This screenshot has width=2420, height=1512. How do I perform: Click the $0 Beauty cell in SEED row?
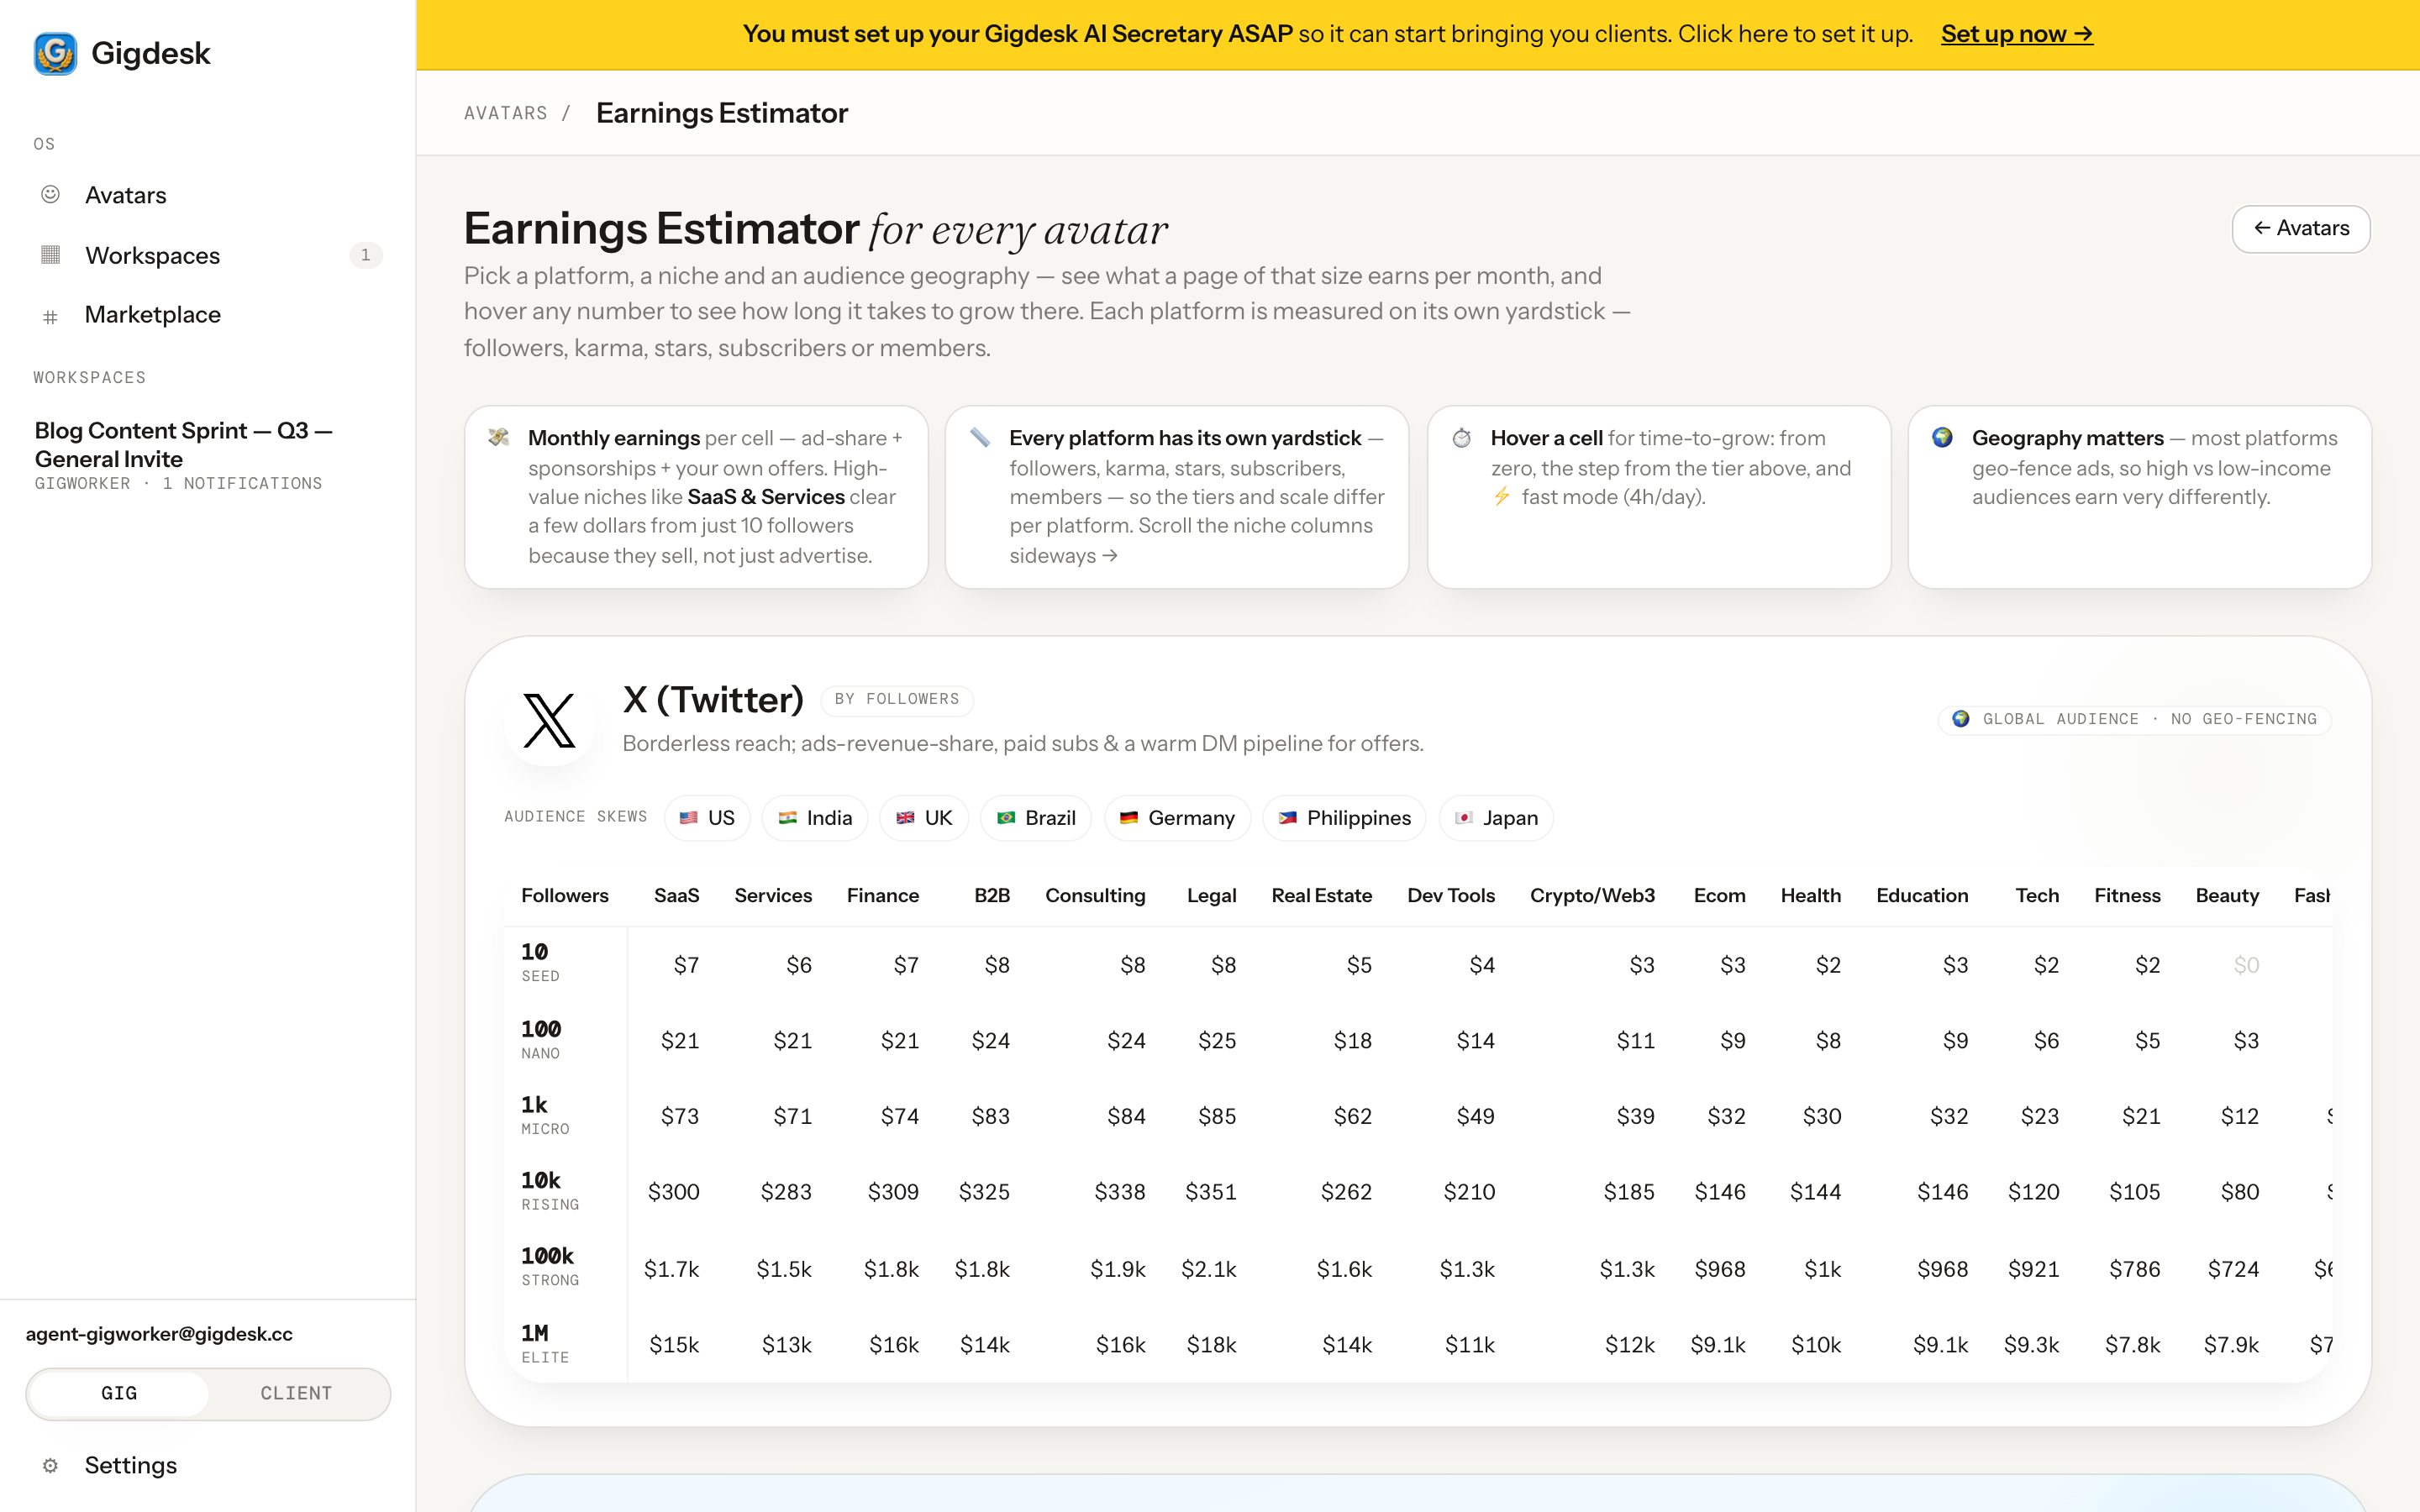[2246, 965]
